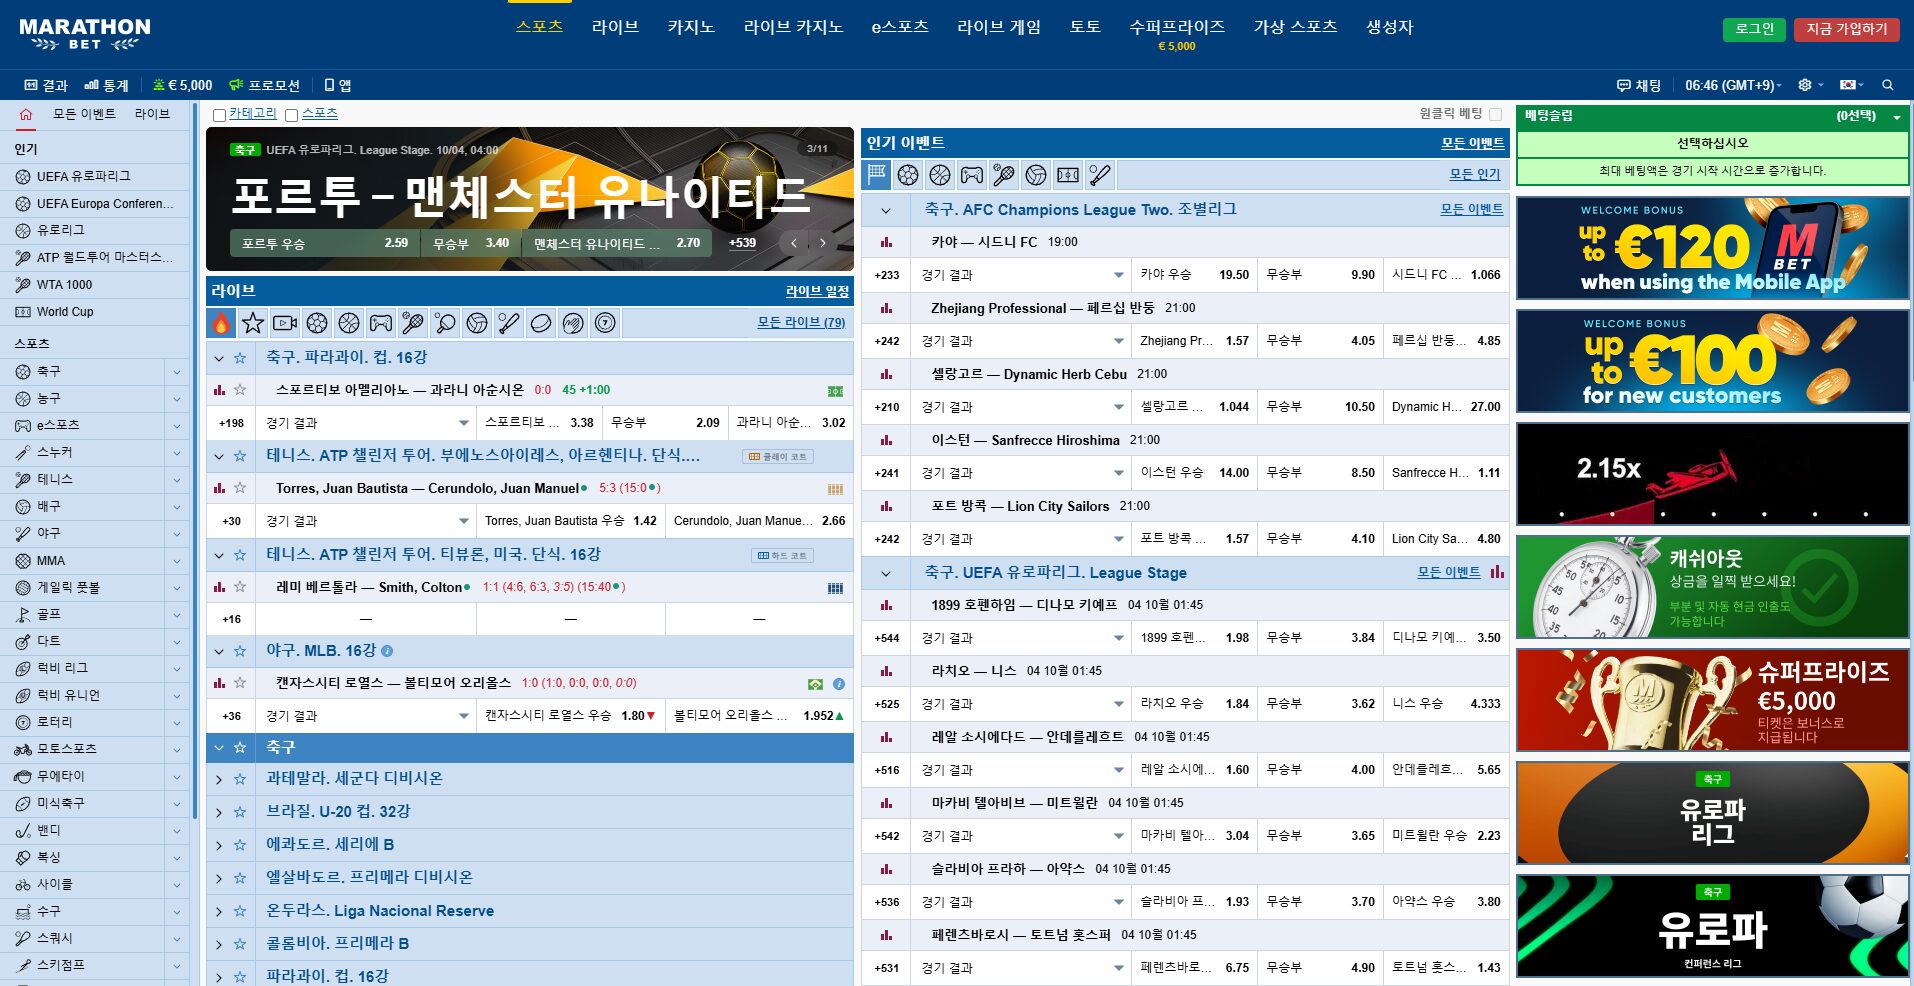This screenshot has width=1914, height=986.
Task: Expand the 축구 sport in left sidebar
Action: (177, 372)
